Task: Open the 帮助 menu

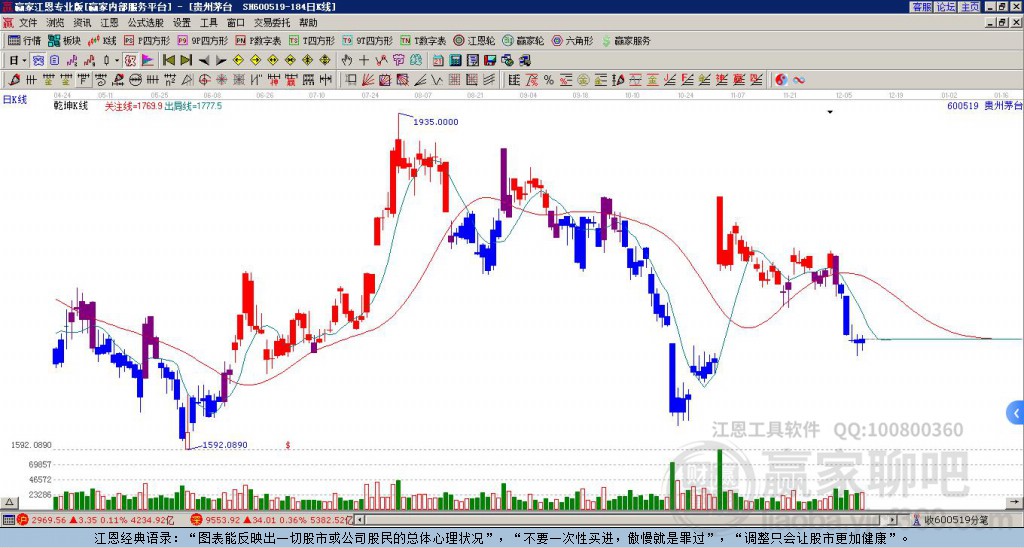Action: coord(308,23)
